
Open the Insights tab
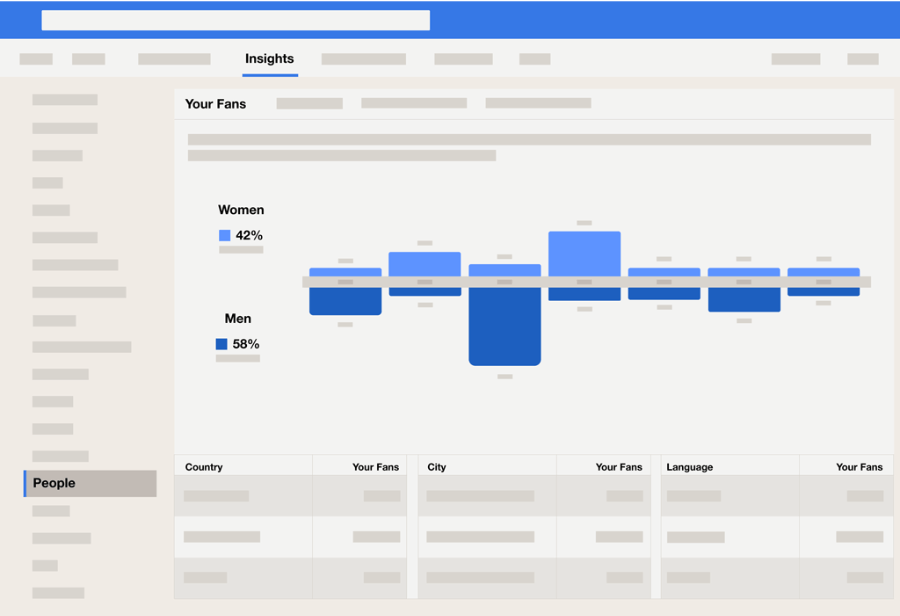tap(269, 59)
